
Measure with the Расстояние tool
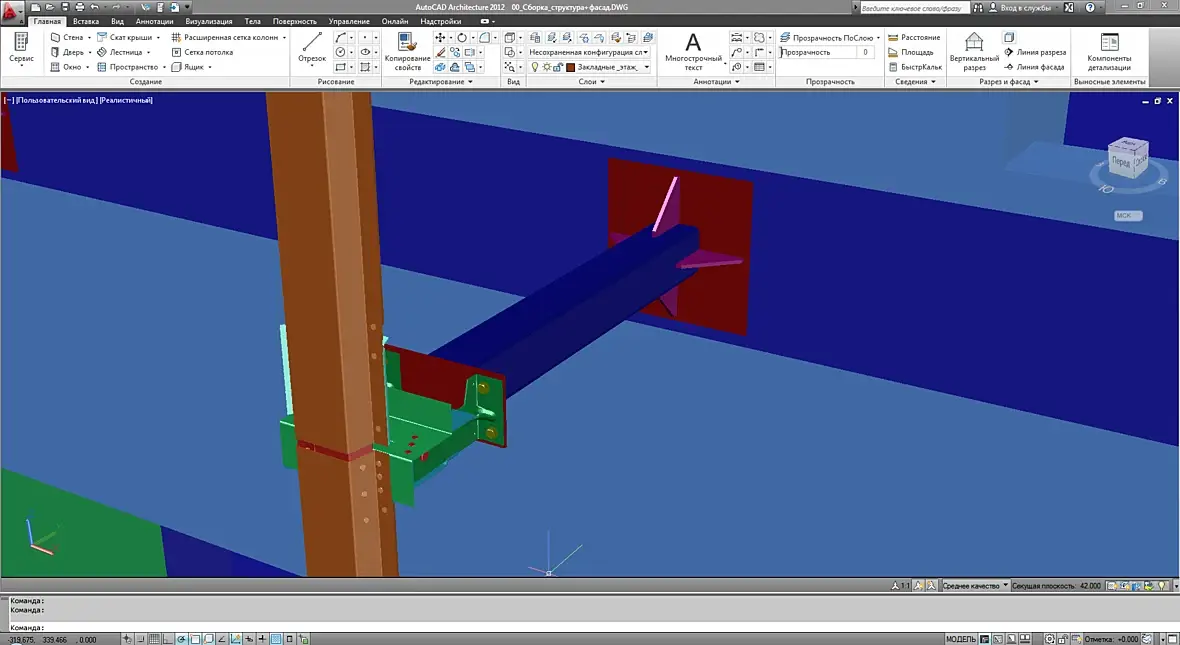coord(914,37)
